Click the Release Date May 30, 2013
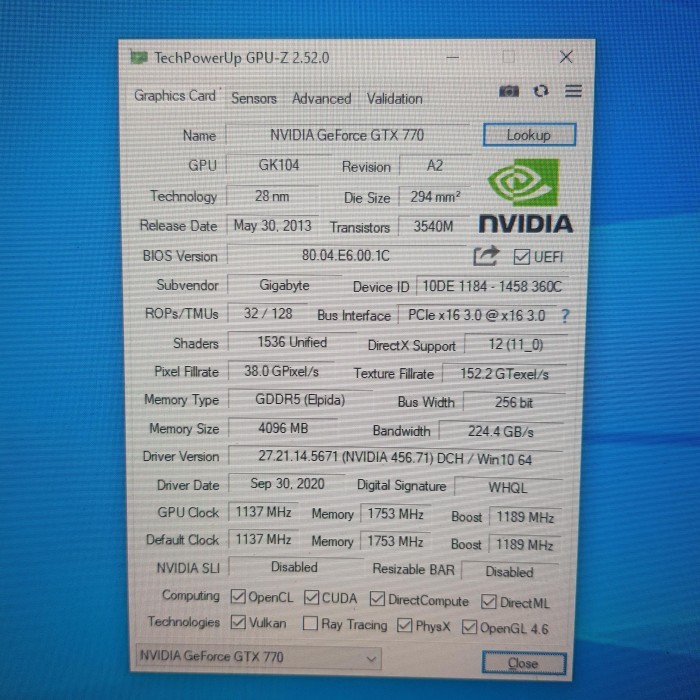 click(273, 225)
